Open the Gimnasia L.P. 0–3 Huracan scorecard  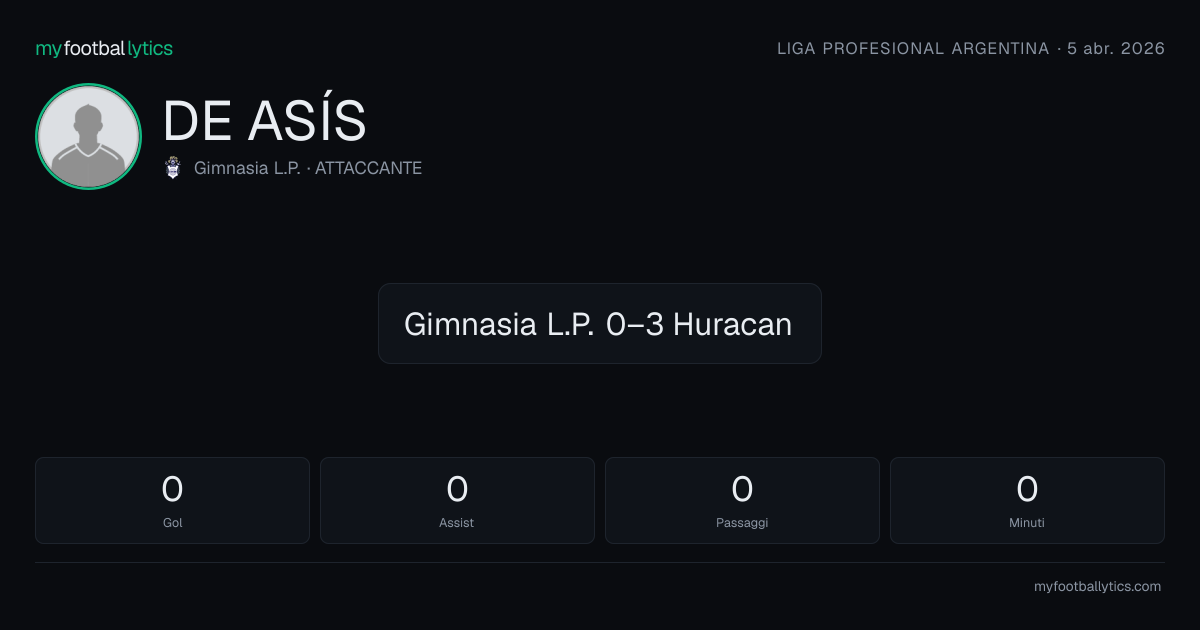600,323
